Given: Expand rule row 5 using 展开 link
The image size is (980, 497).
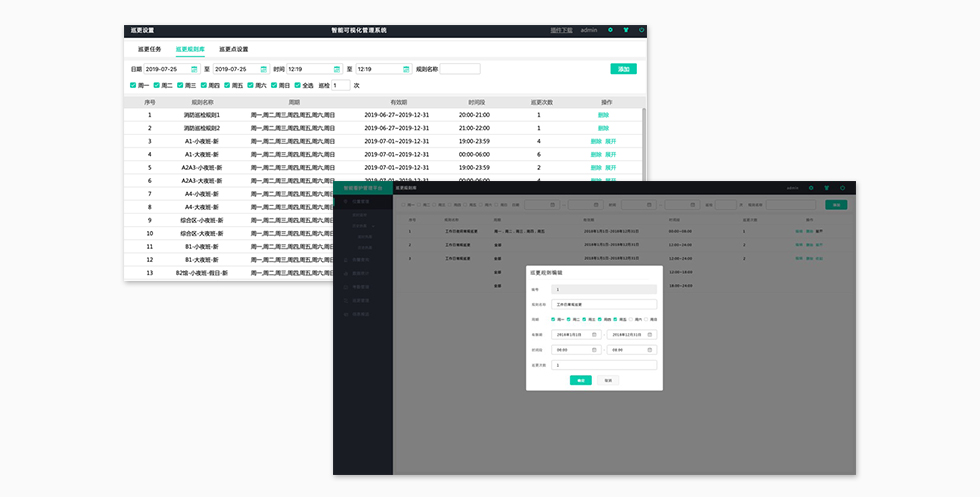Looking at the screenshot, I should click(610, 167).
